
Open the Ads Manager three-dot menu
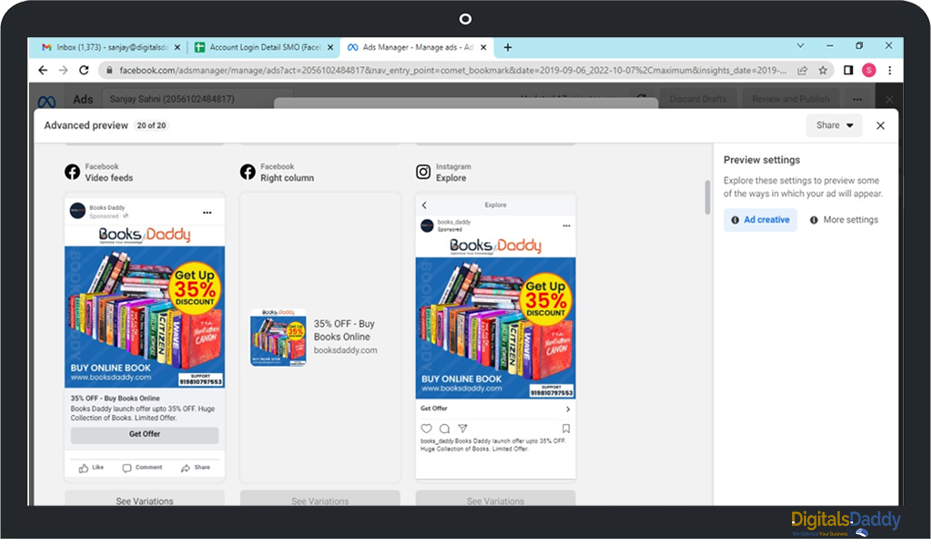pyautogui.click(x=857, y=99)
